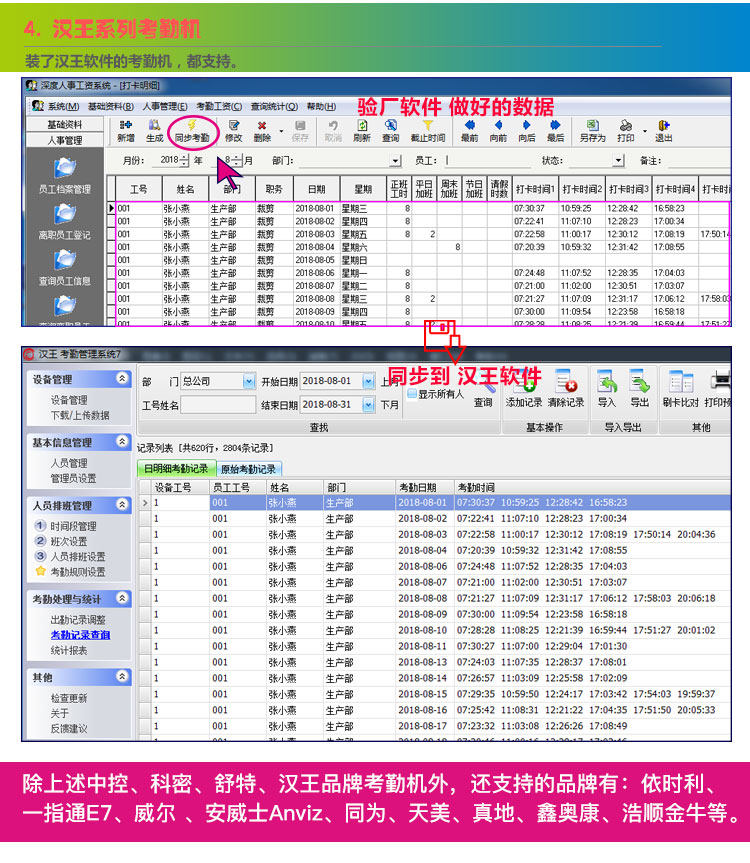Click the year 2018 stepper
The width and height of the screenshot is (750, 863).
184,161
